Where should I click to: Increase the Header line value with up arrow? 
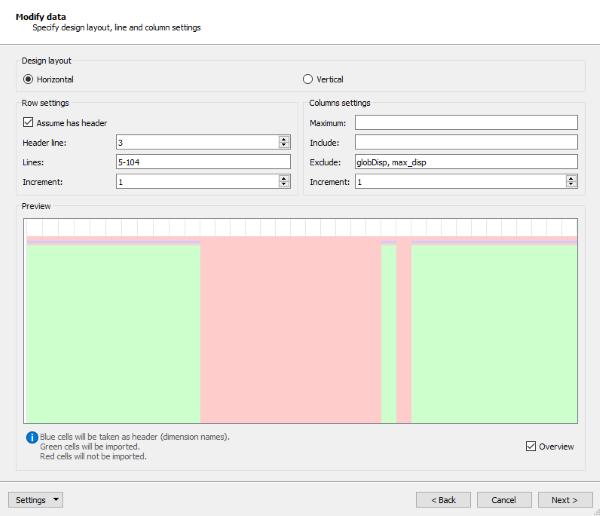click(x=284, y=139)
